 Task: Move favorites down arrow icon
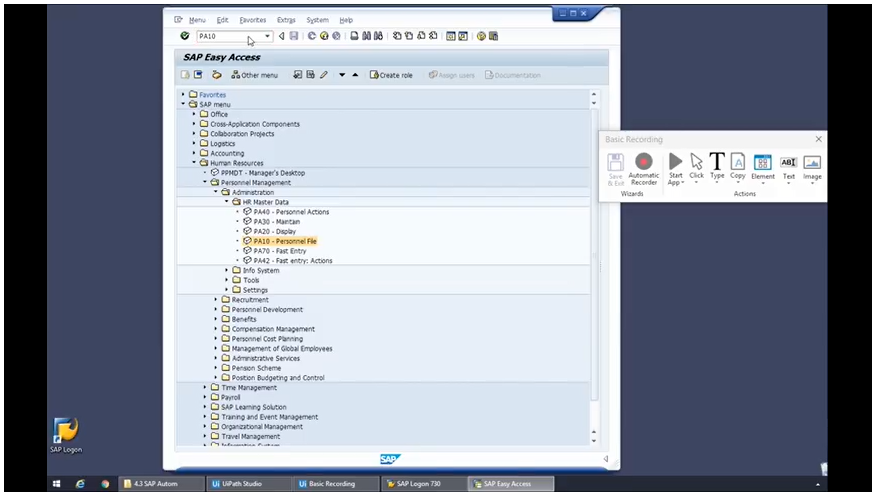click(342, 75)
